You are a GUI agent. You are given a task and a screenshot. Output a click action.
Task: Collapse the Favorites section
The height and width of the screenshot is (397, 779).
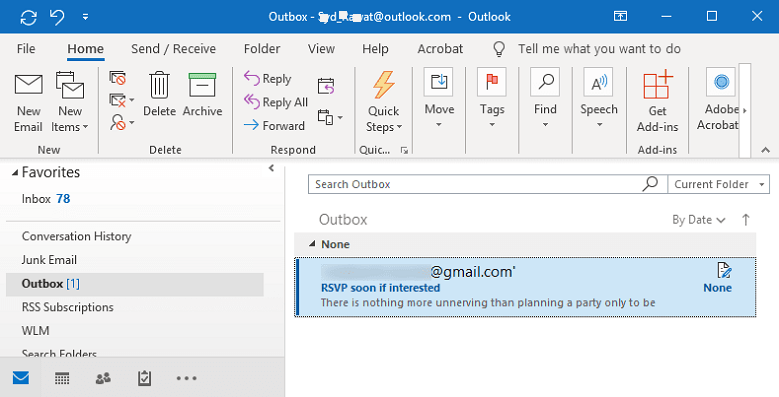click(x=15, y=173)
